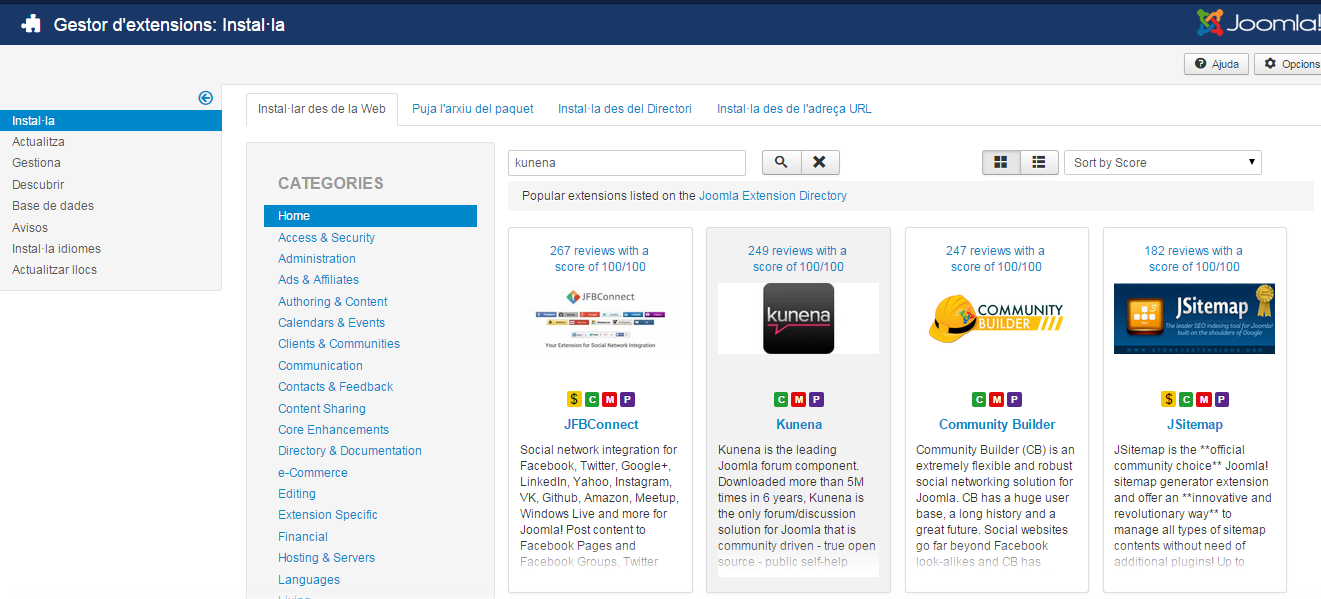Select the e-Commerce category
The image size is (1321, 599).
[313, 472]
